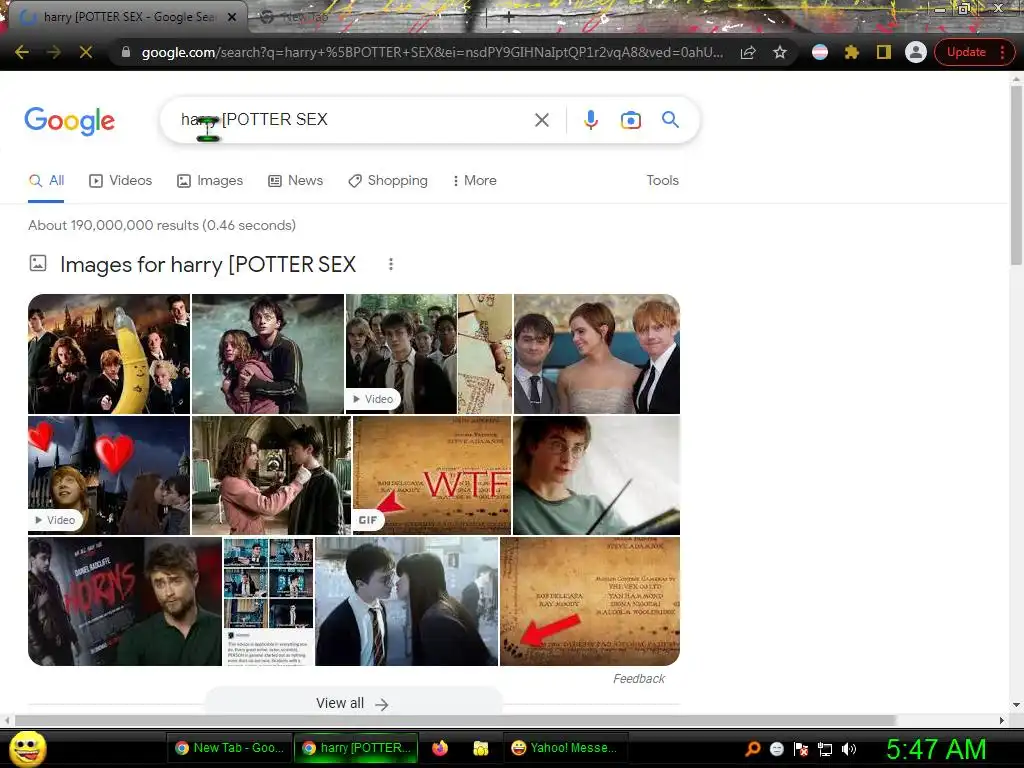The width and height of the screenshot is (1024, 768).
Task: Open the red heart video thumbnail
Action: pos(109,475)
